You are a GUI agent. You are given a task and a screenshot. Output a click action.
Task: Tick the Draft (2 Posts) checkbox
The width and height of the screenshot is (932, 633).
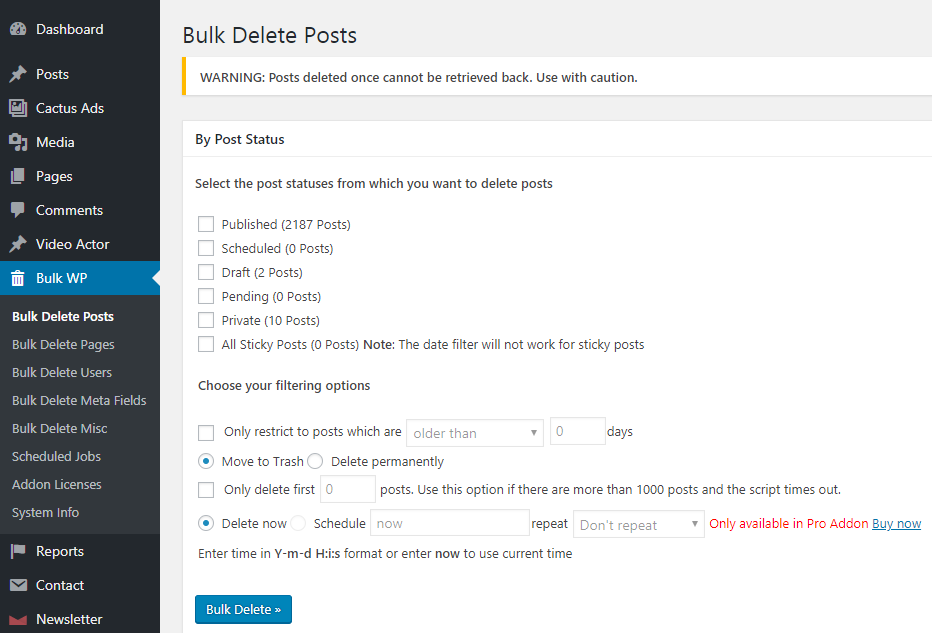(206, 272)
